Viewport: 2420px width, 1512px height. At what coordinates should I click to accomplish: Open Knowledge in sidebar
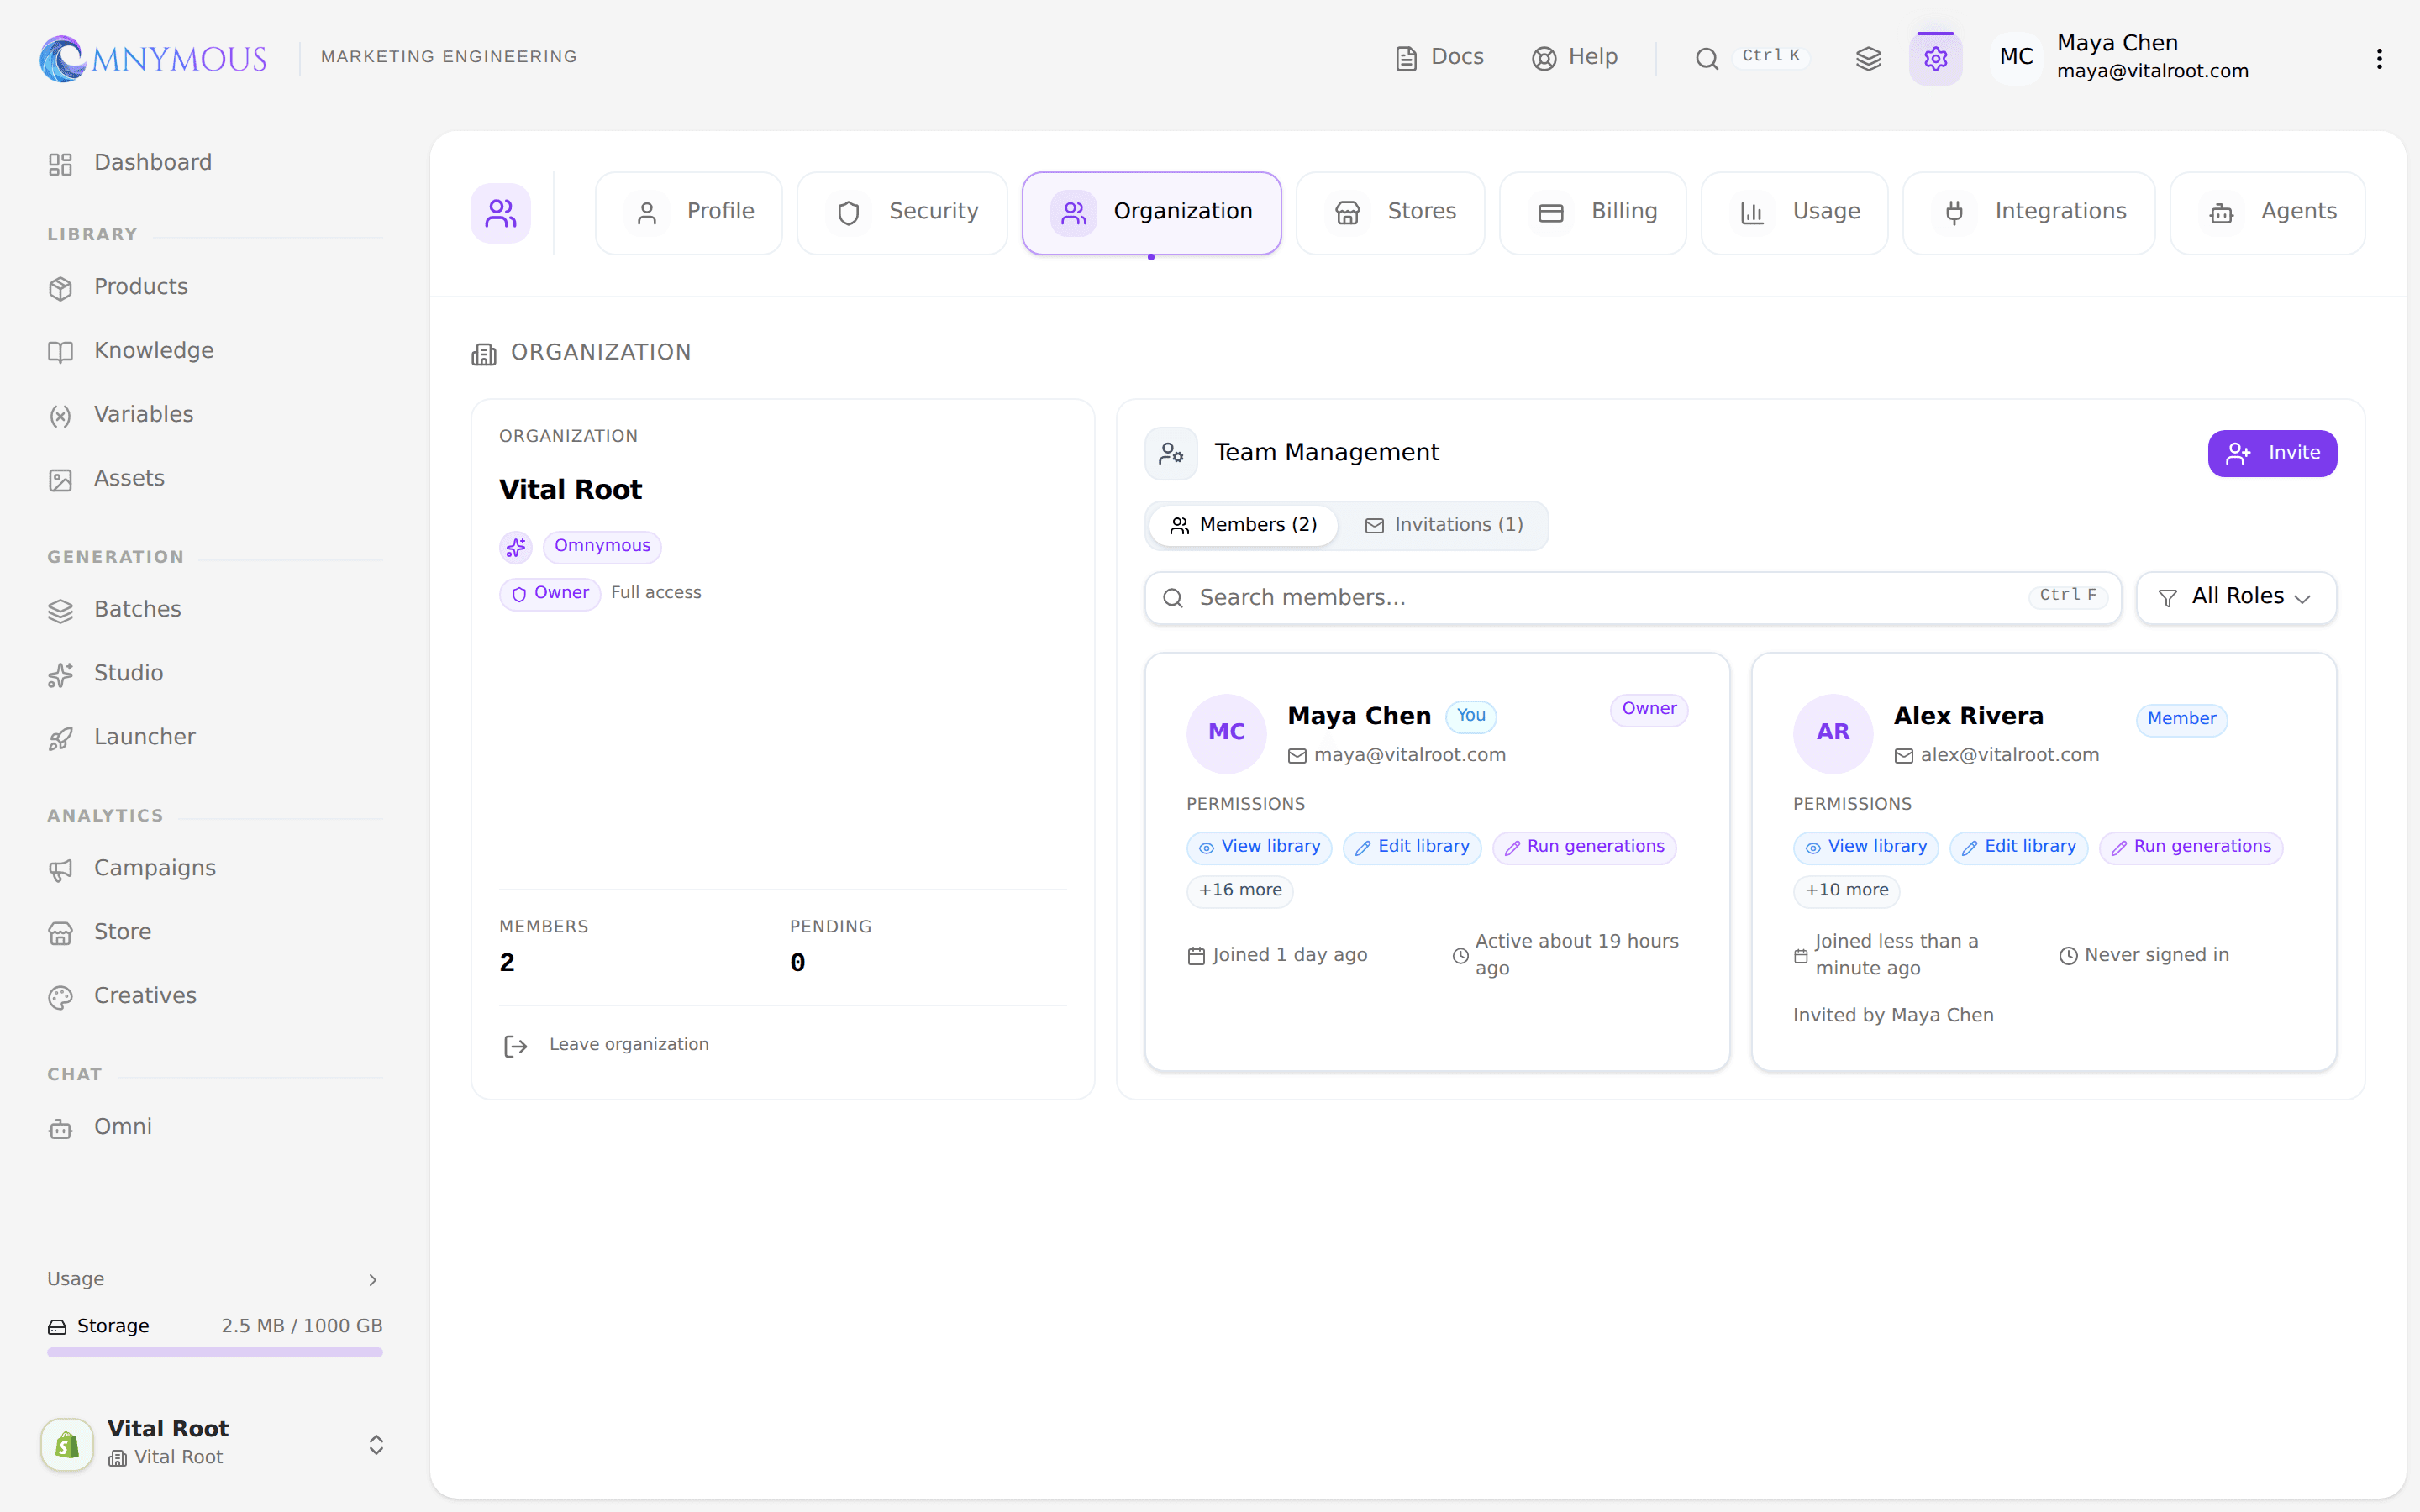[215, 351]
